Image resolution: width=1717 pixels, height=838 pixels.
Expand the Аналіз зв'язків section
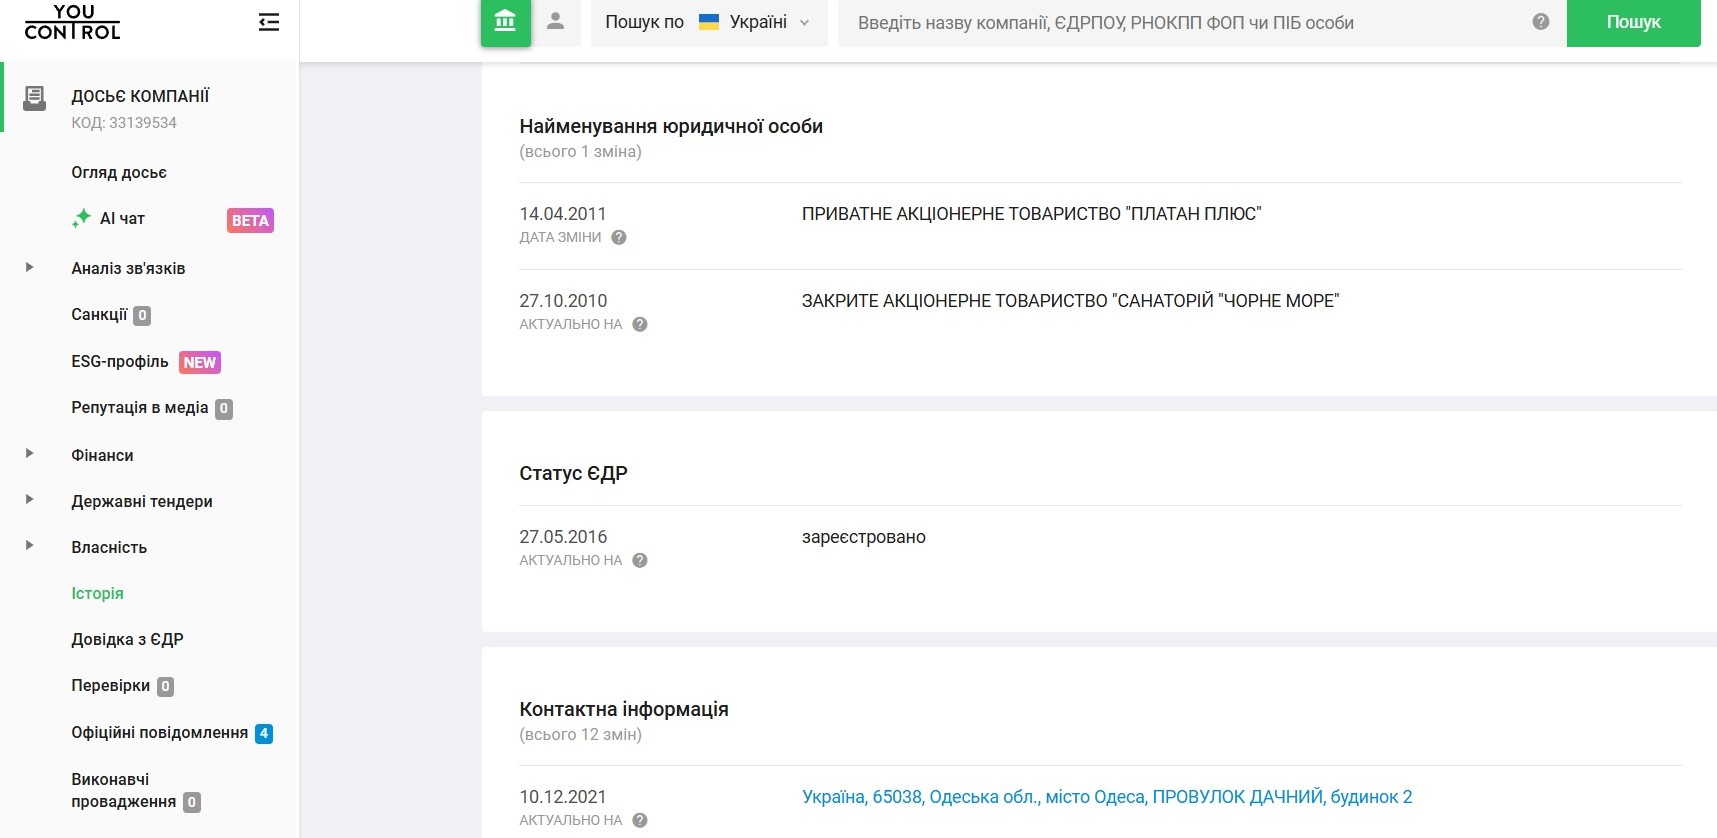(x=30, y=268)
